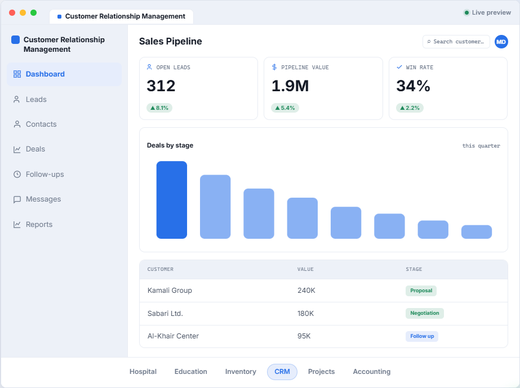This screenshot has height=388, width=520.
Task: Click the Search customer input field
Action: click(456, 42)
